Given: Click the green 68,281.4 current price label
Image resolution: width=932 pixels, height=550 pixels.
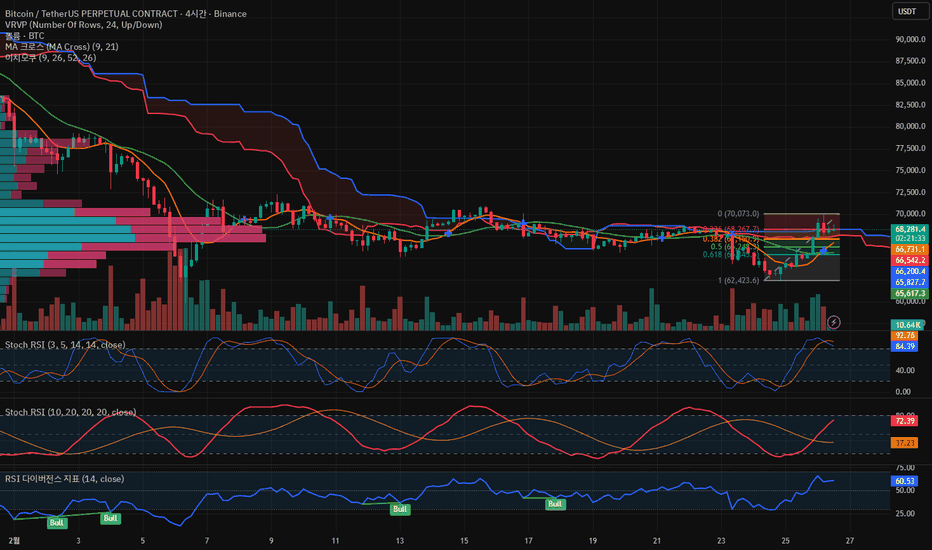Looking at the screenshot, I should coord(909,229).
